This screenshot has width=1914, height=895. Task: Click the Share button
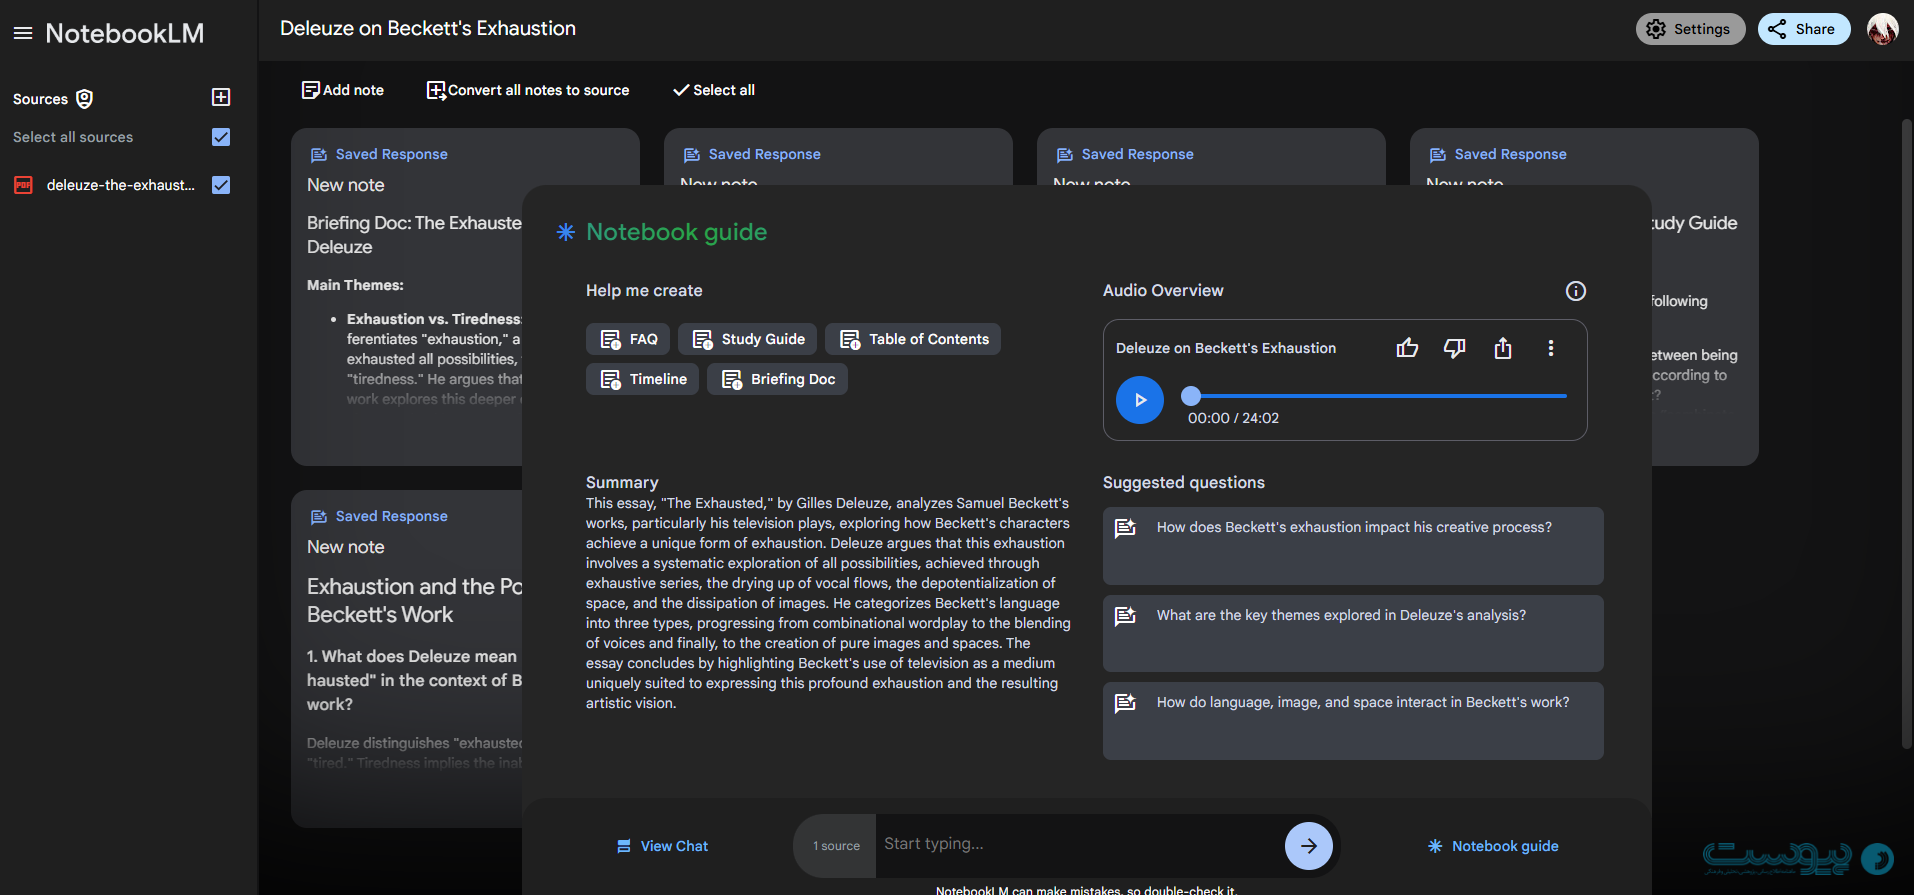(1804, 29)
